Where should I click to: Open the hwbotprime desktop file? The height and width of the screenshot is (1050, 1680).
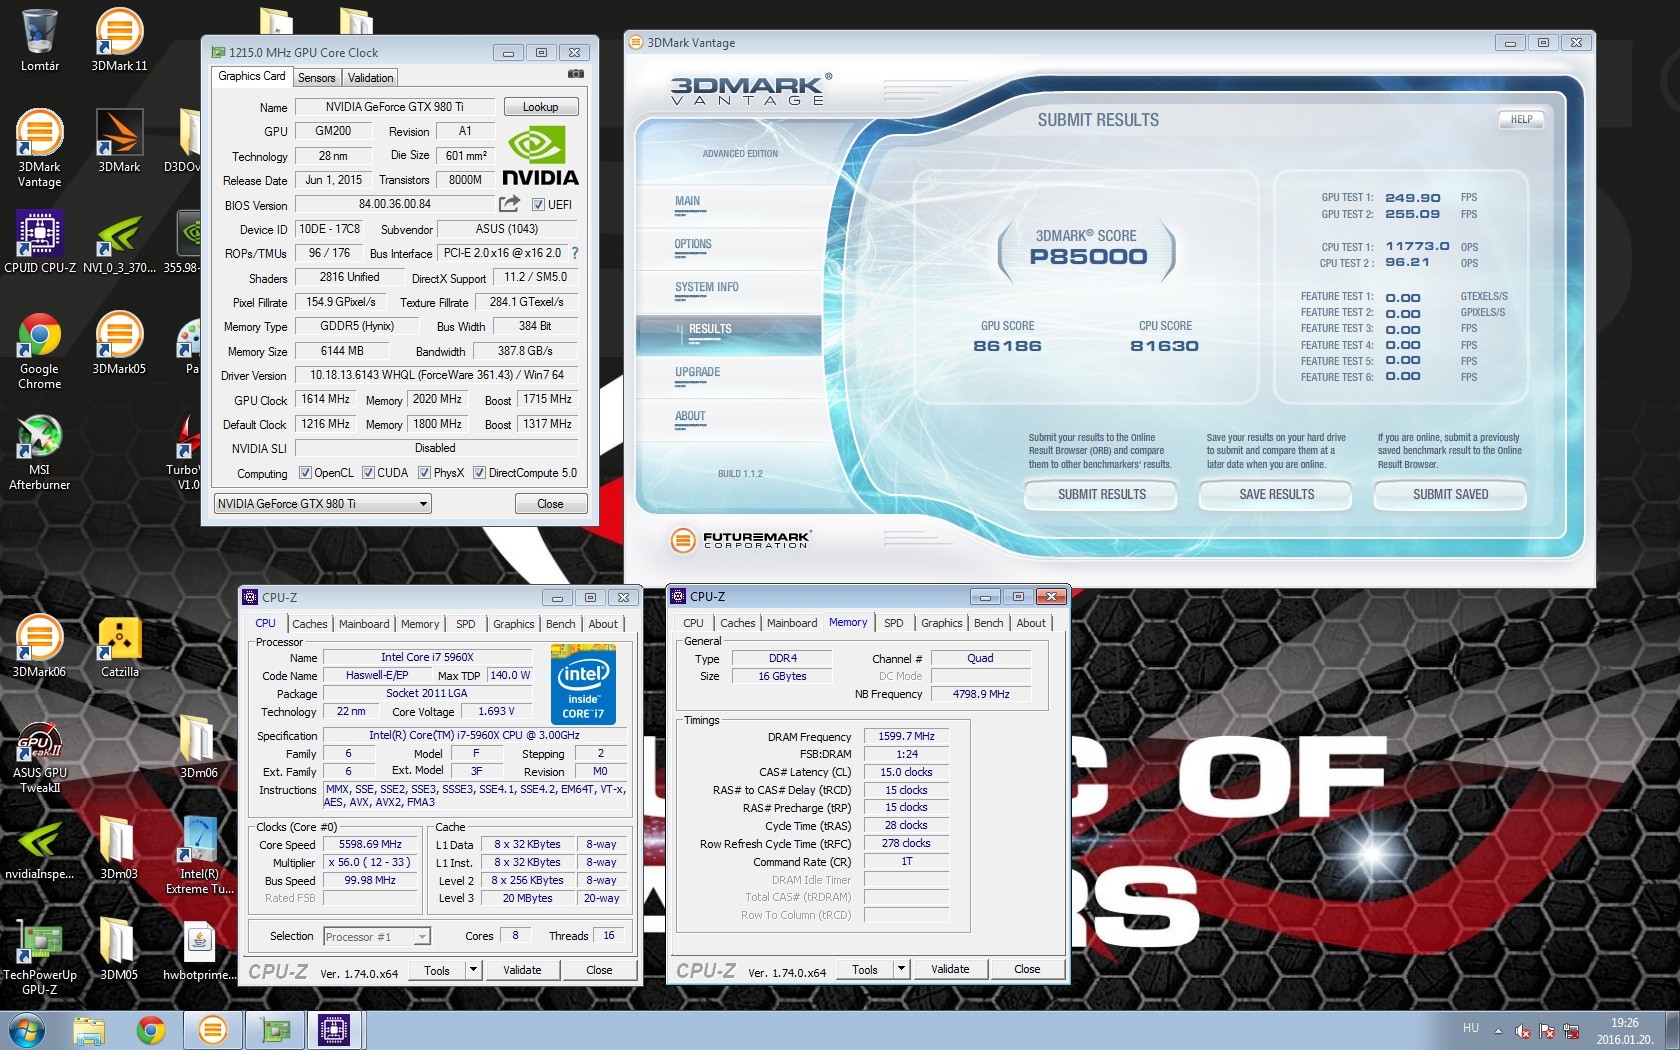pyautogui.click(x=199, y=949)
